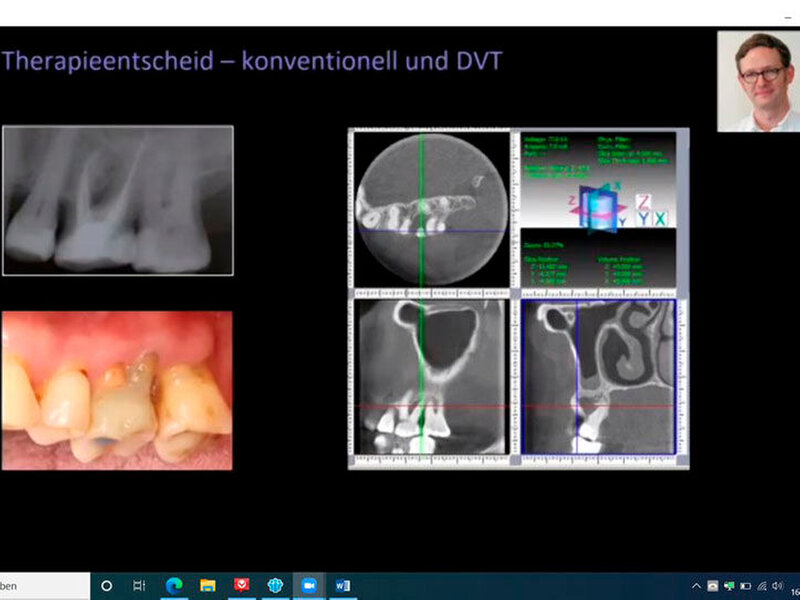Open the blue figure app in taskbar

coord(275,585)
